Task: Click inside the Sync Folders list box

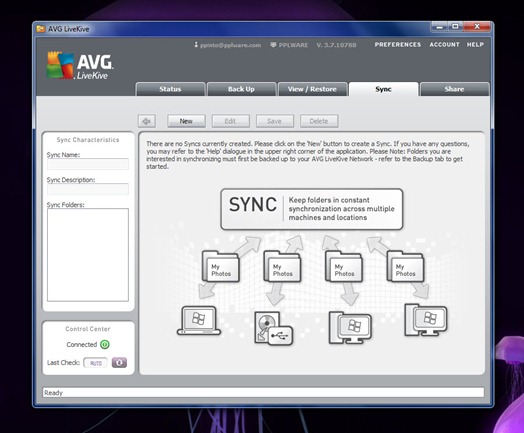Action: (88, 255)
